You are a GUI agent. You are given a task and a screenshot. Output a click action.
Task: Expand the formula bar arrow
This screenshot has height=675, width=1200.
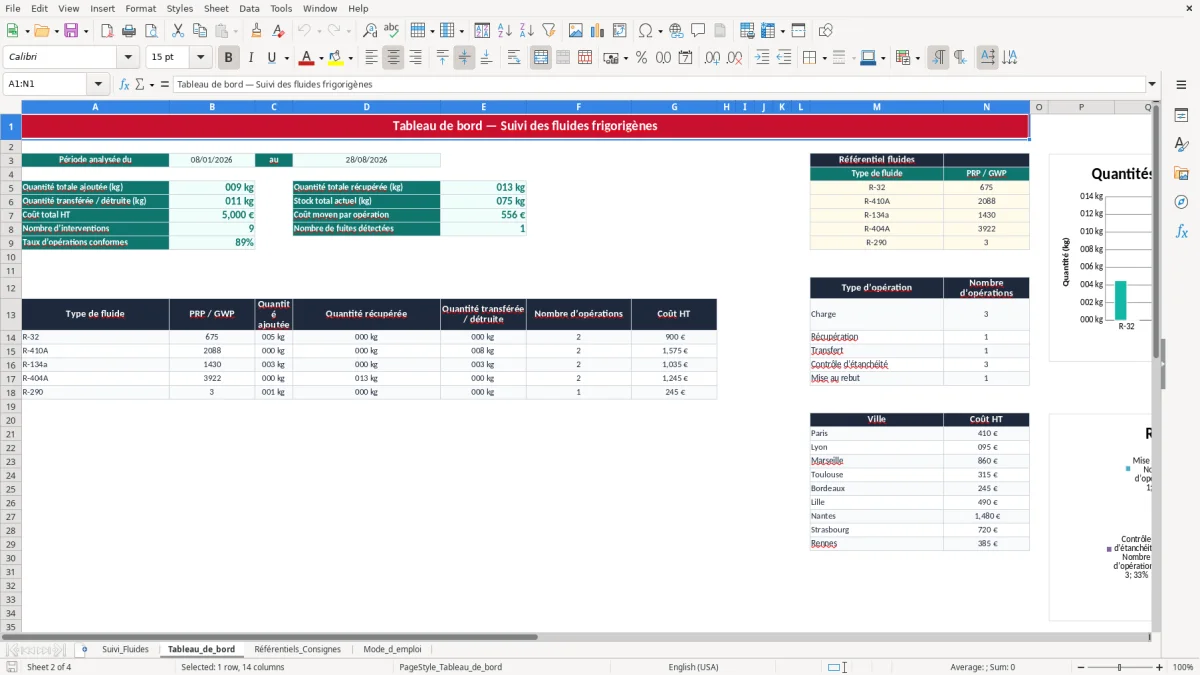(1153, 84)
